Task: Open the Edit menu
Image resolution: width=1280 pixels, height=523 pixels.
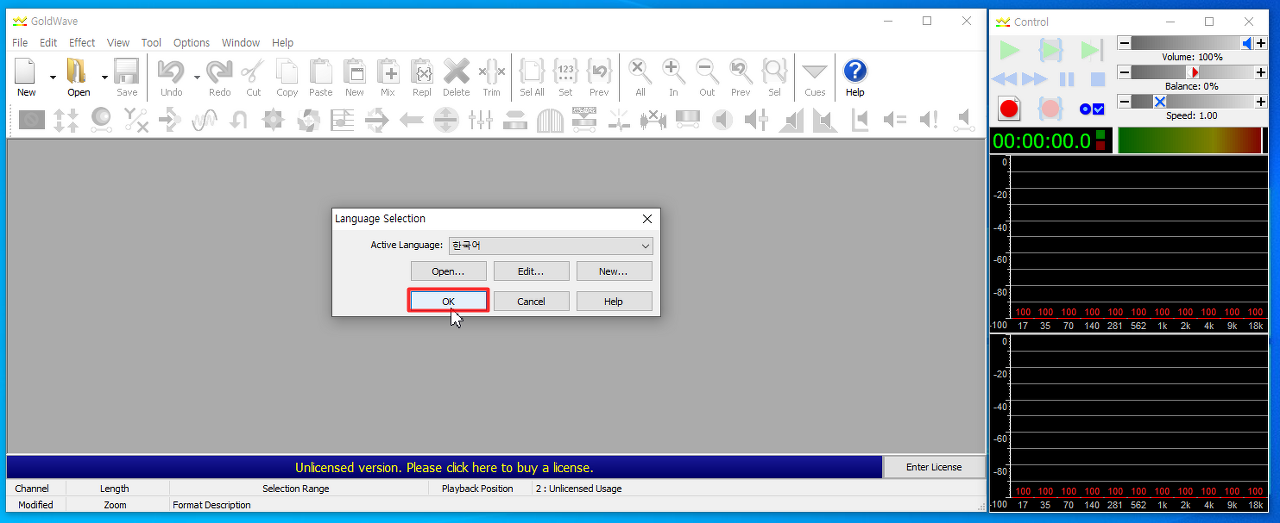Action: click(48, 43)
